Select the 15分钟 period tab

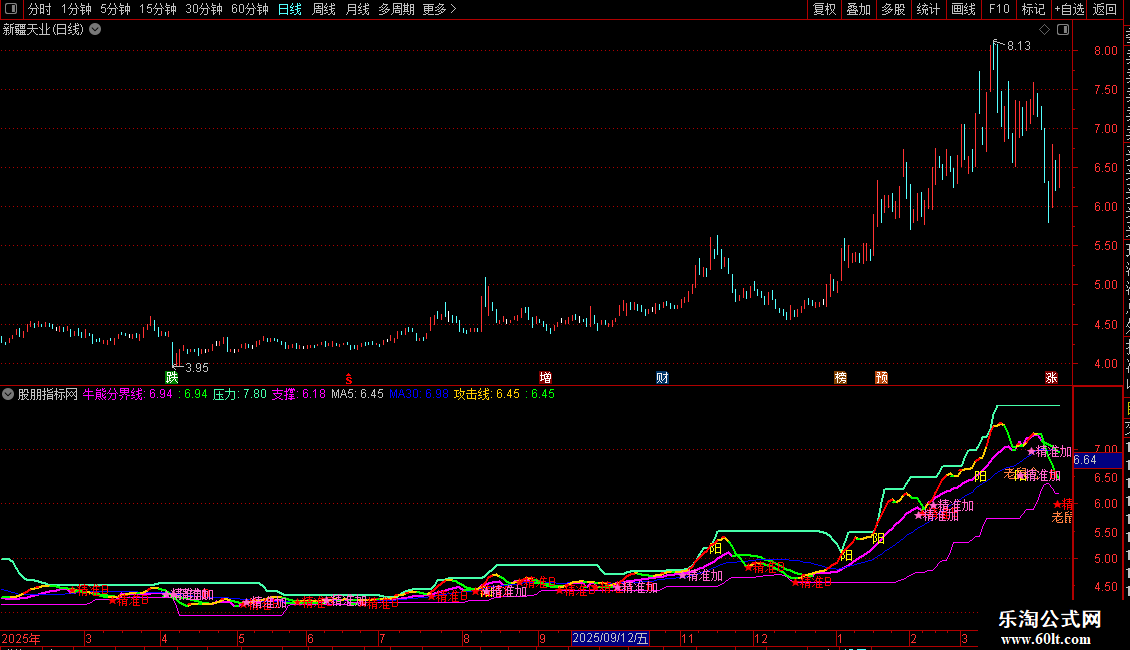tap(158, 9)
